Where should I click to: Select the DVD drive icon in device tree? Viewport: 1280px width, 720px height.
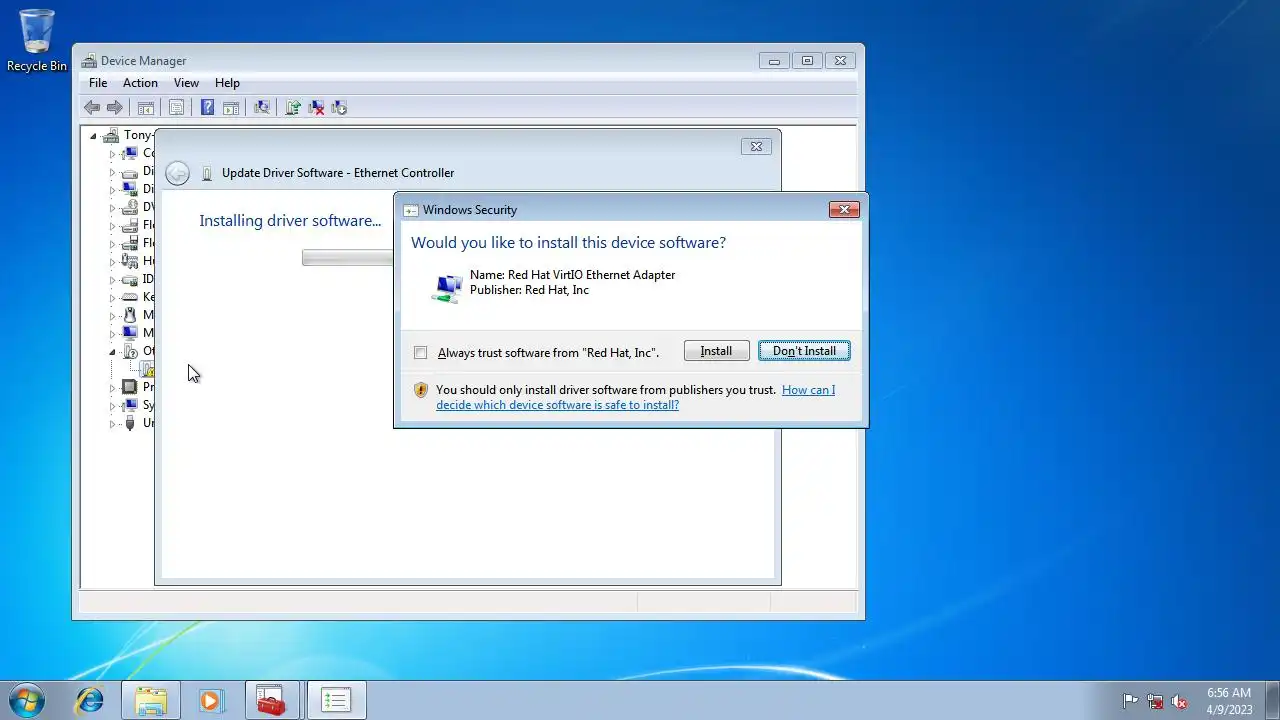[129, 207]
